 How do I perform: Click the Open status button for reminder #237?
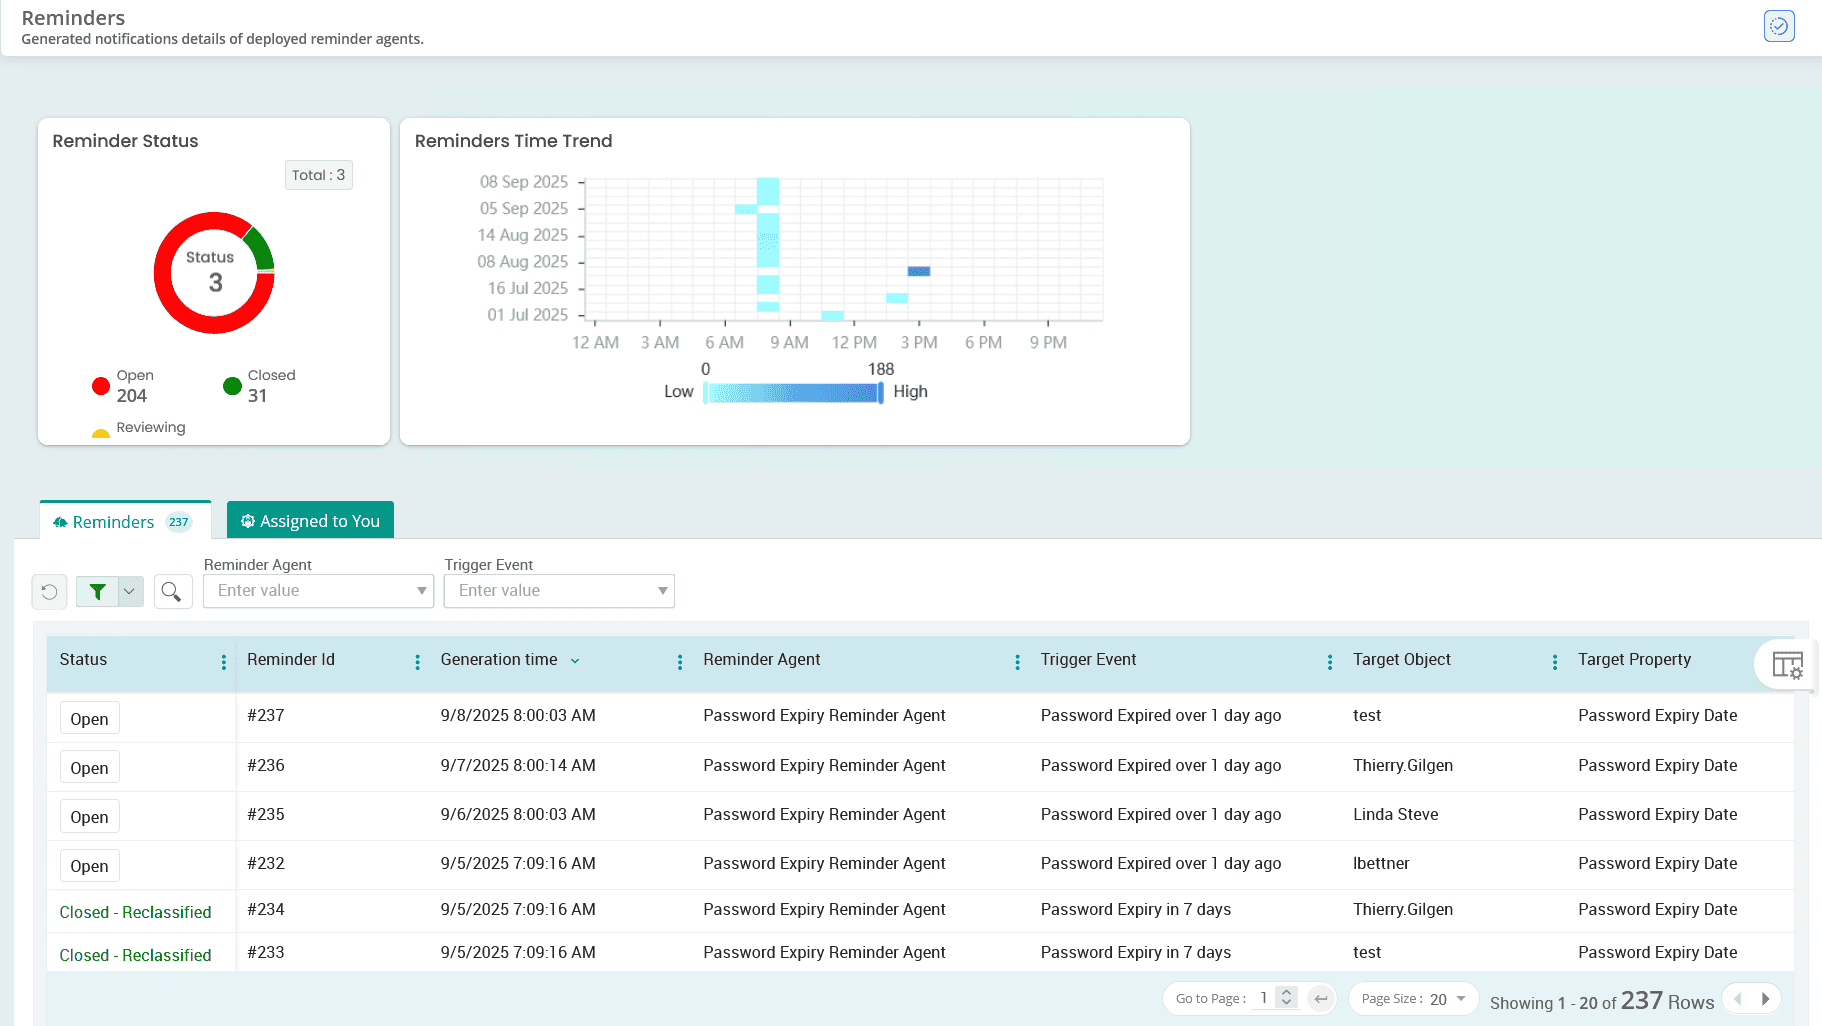click(x=89, y=719)
